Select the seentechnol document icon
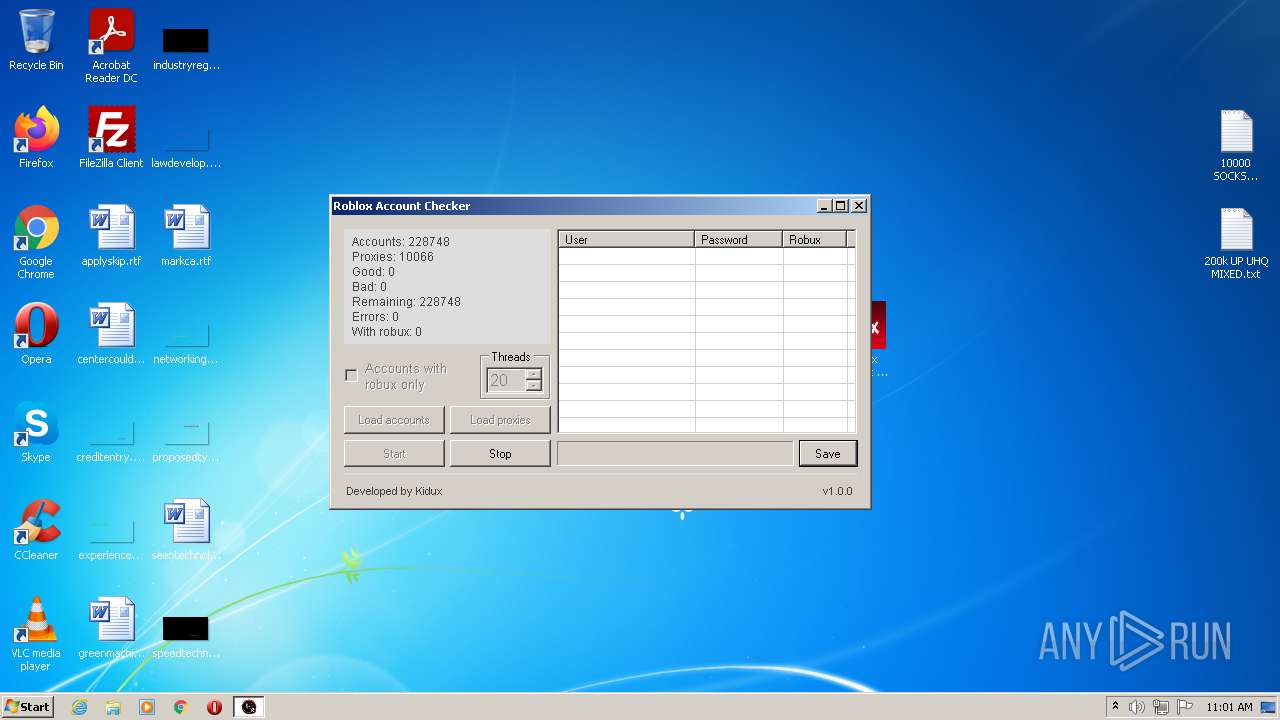 186,530
